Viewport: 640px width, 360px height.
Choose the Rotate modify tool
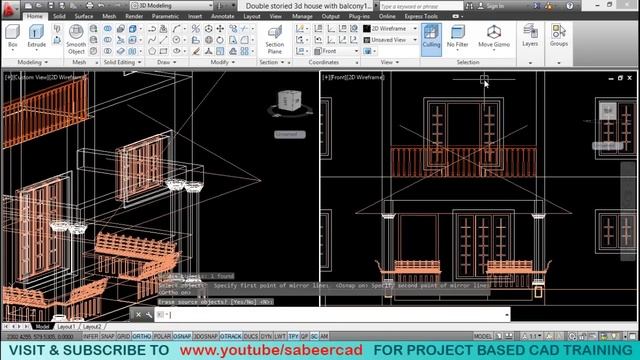click(x=220, y=40)
